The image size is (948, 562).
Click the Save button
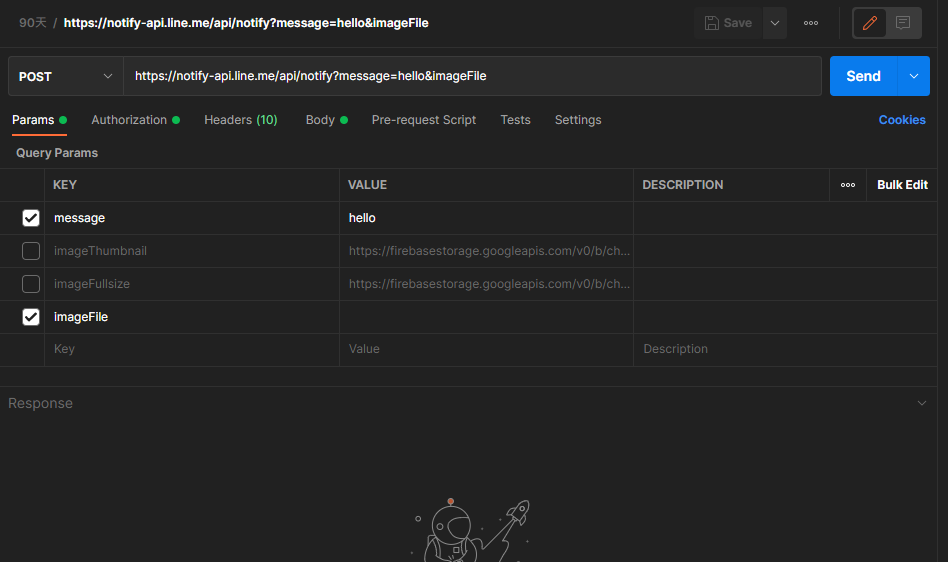click(x=729, y=23)
